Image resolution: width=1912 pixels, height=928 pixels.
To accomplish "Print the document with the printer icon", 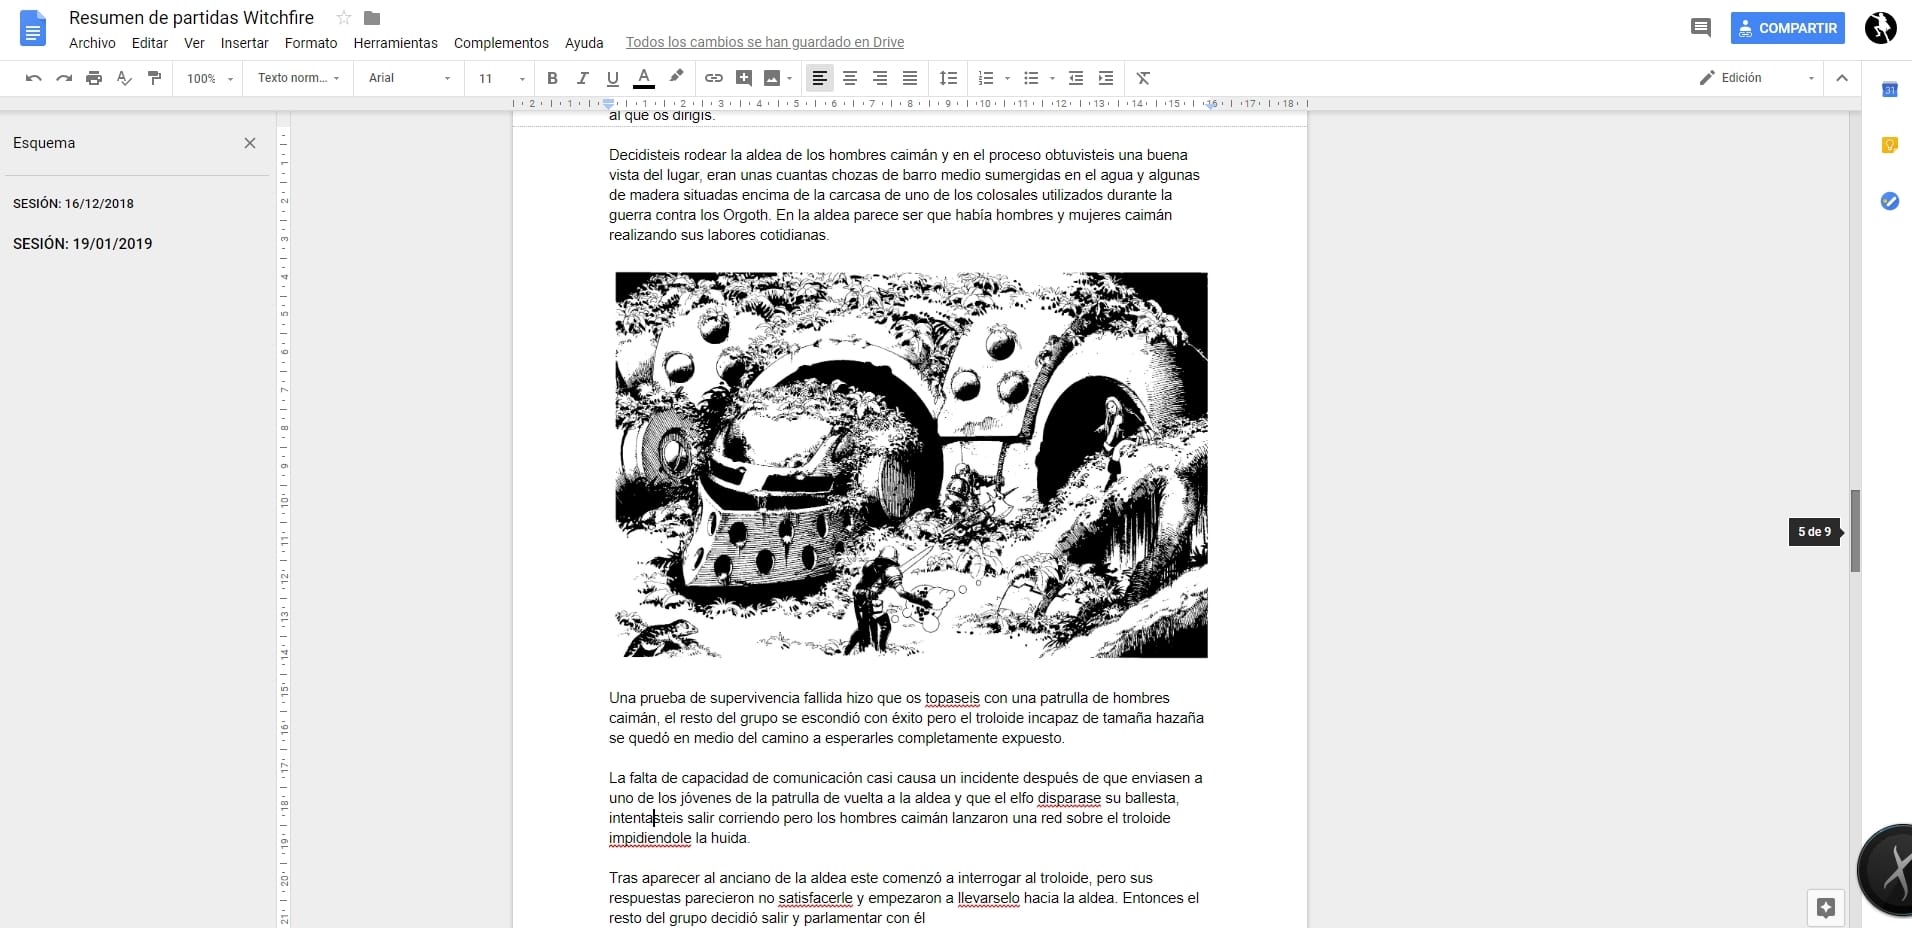I will click(94, 78).
